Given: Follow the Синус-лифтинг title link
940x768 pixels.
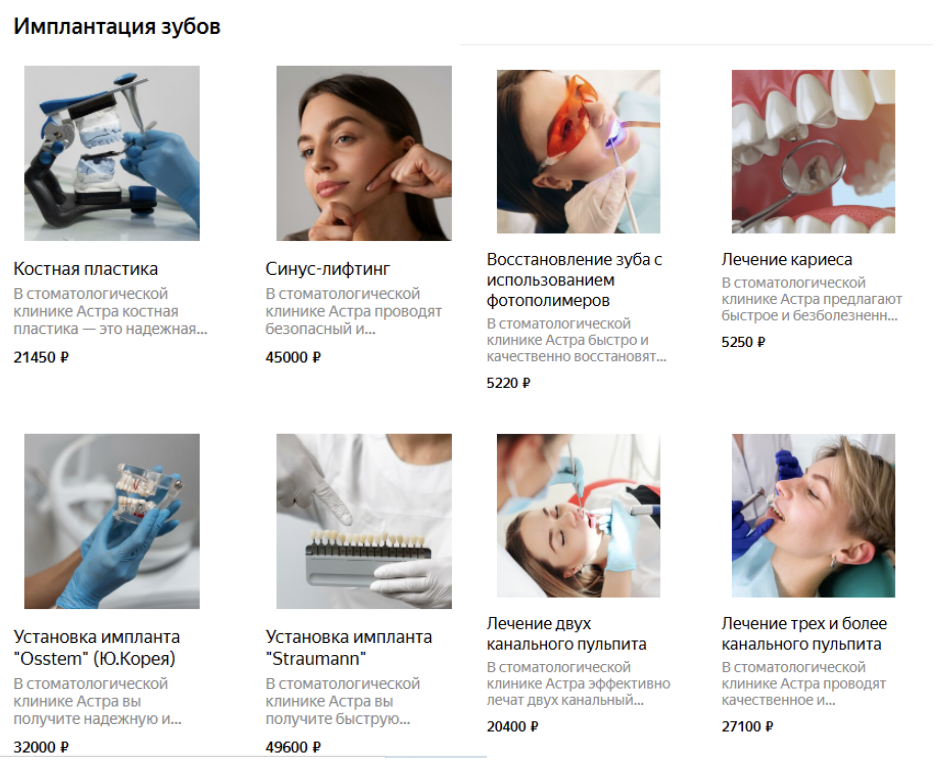Looking at the screenshot, I should [x=327, y=269].
